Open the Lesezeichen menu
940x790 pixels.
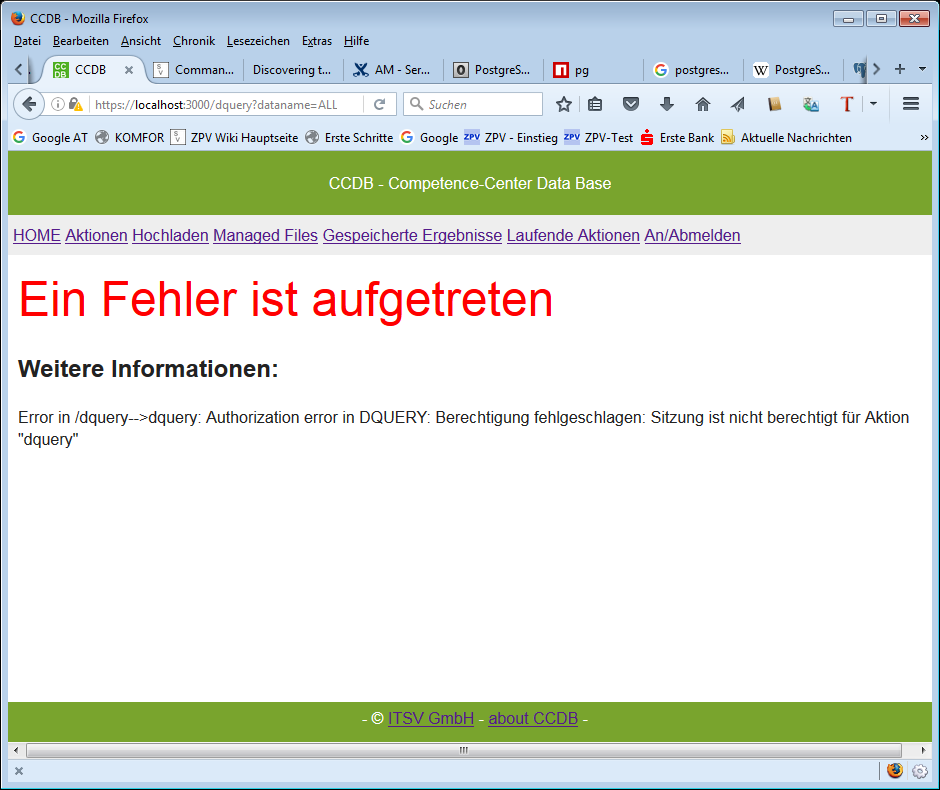point(258,41)
